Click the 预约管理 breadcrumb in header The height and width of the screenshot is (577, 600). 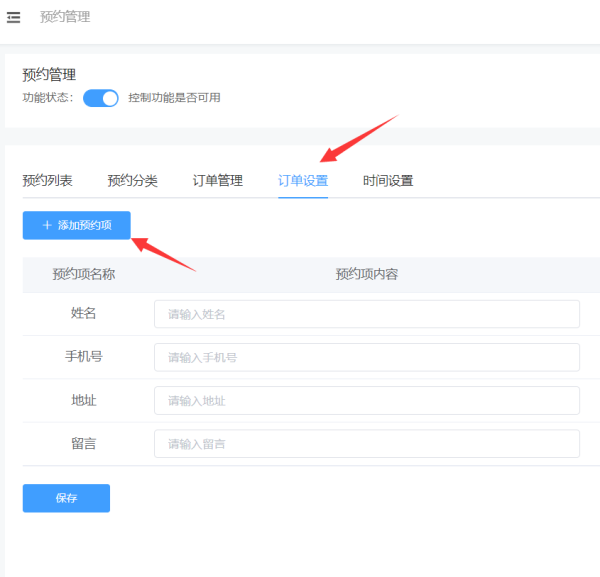65,17
